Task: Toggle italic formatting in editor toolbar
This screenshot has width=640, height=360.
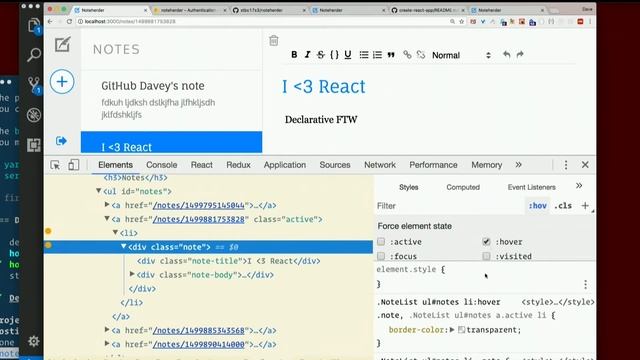Action: tap(307, 55)
